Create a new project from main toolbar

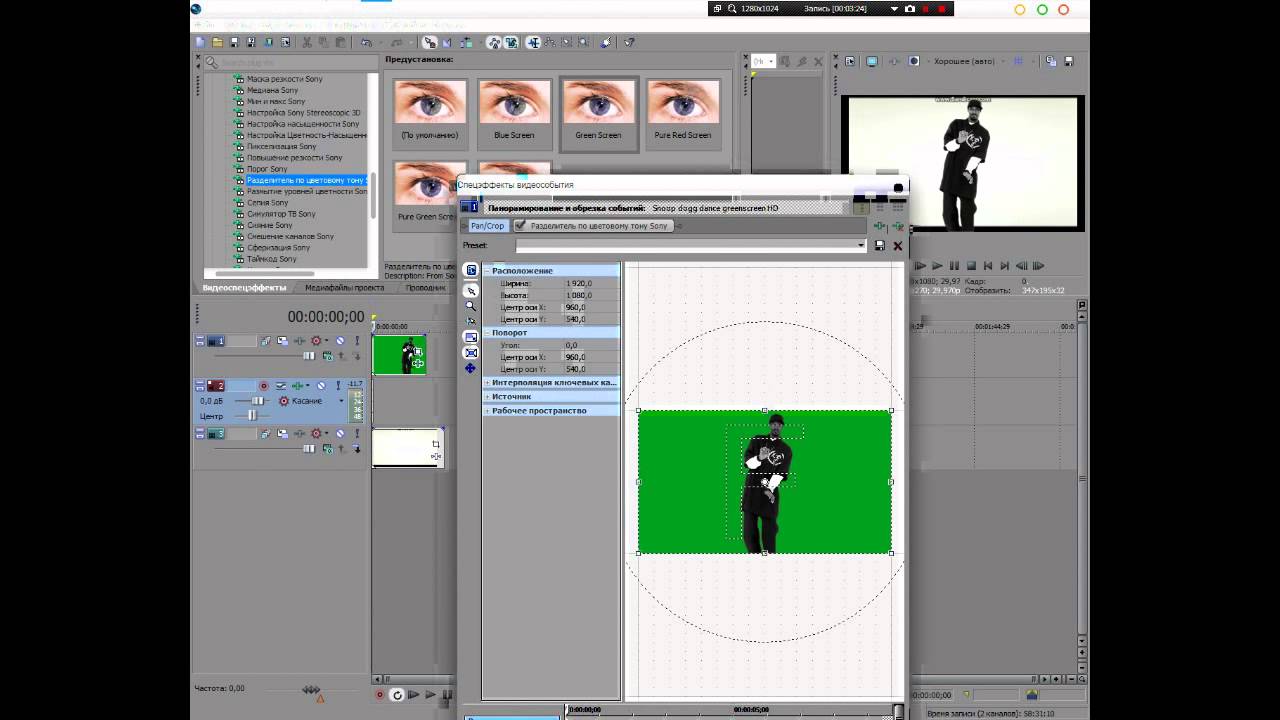click(x=200, y=43)
